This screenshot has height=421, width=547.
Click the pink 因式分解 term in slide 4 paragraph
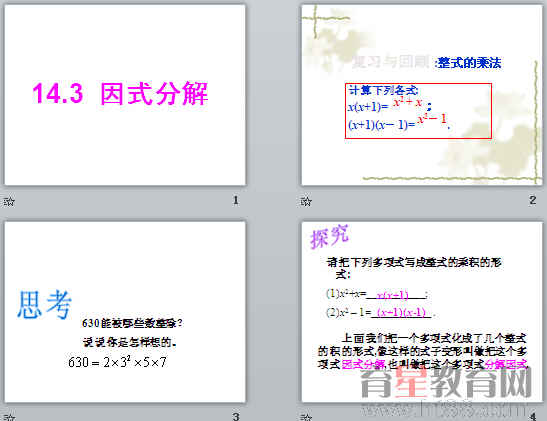click(364, 364)
